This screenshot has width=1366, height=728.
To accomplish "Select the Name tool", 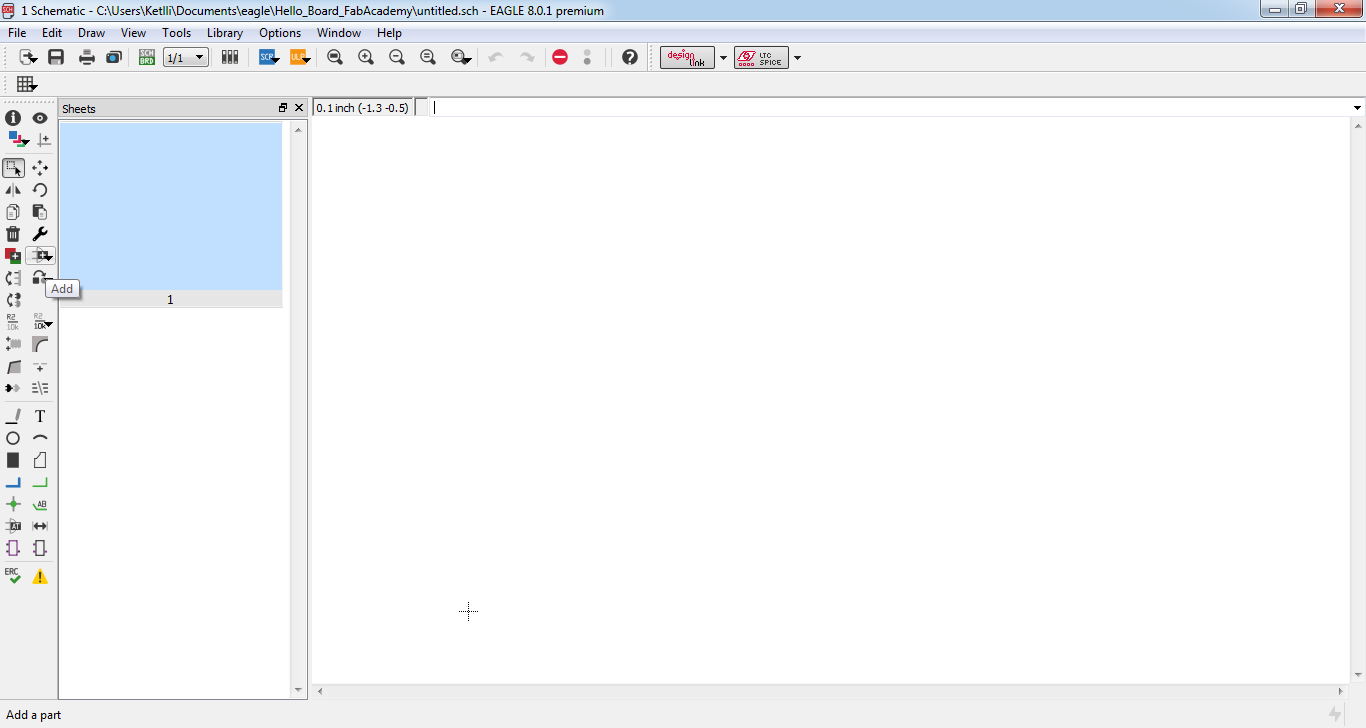I will (x=13, y=322).
